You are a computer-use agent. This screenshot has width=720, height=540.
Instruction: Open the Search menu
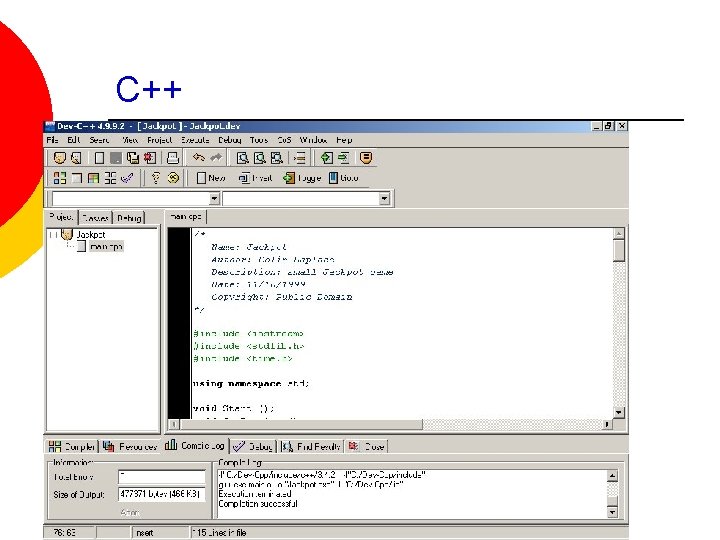(99, 140)
